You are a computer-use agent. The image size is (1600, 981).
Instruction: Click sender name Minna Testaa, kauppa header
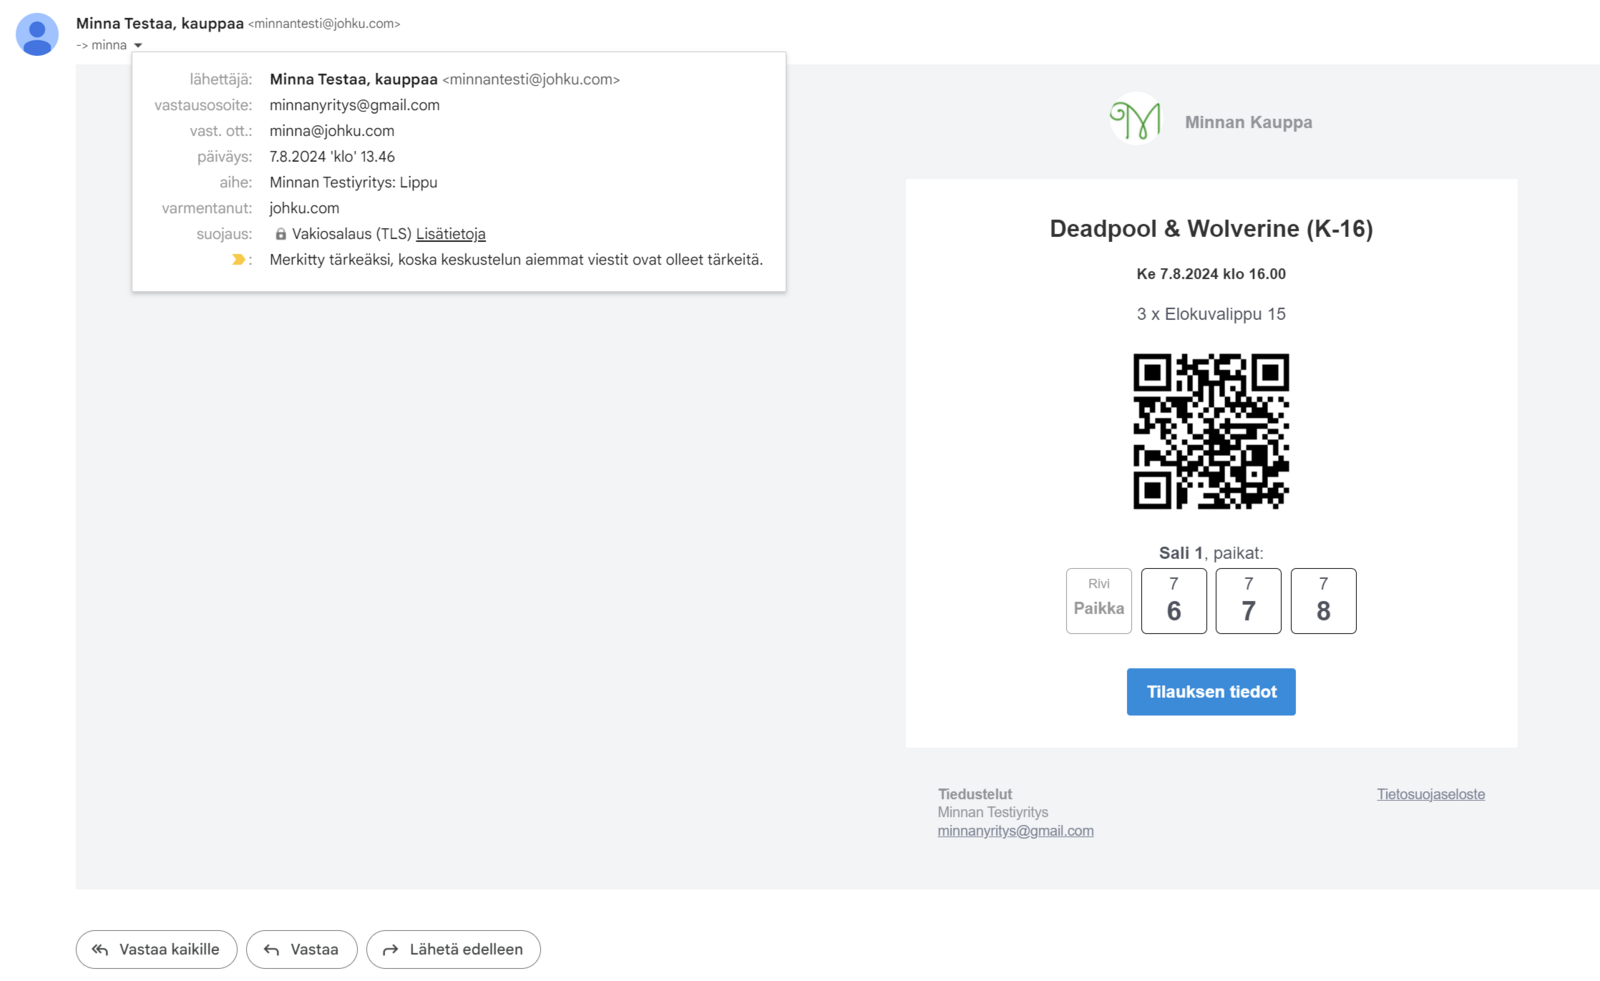[160, 23]
